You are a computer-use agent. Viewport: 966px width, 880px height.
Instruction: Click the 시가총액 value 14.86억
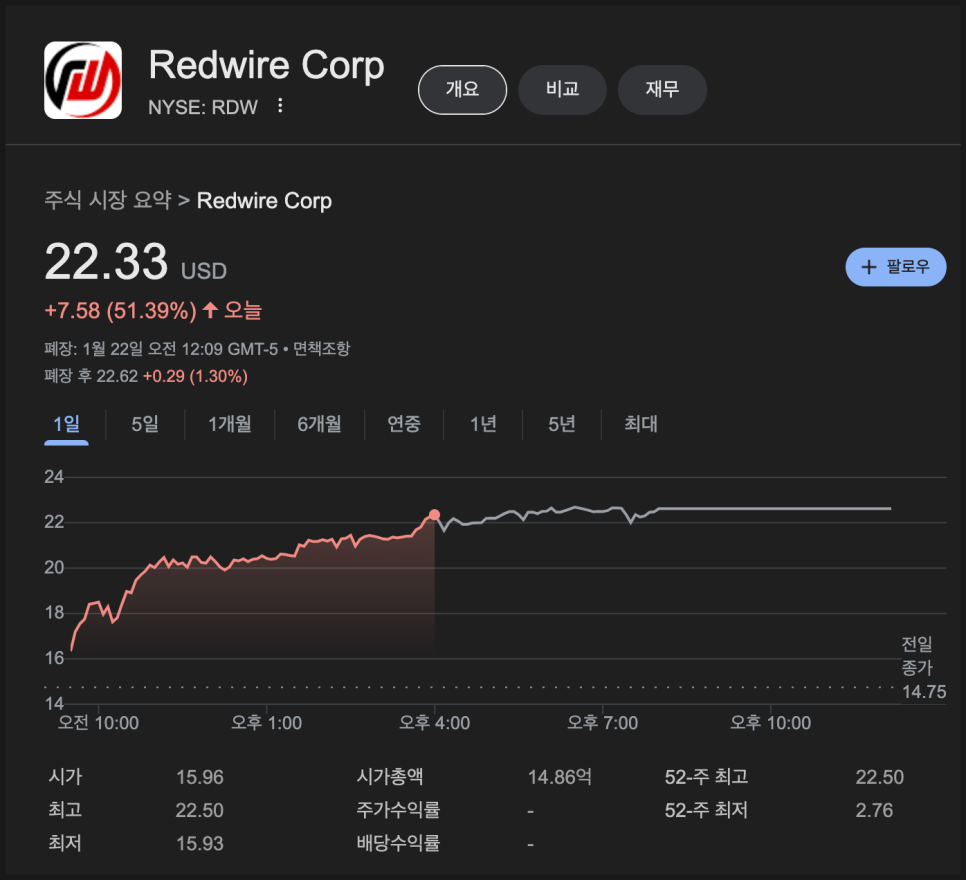559,777
